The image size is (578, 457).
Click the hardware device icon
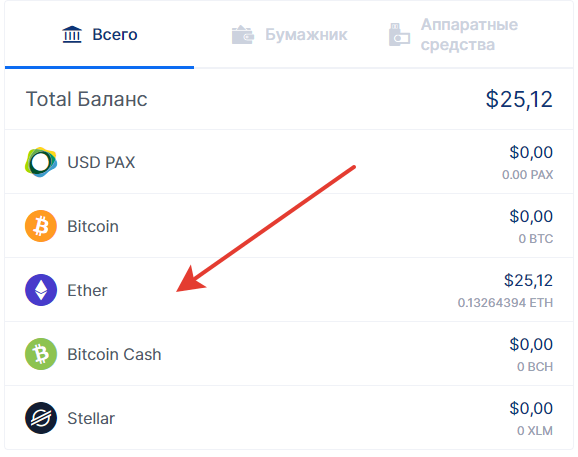(x=399, y=35)
